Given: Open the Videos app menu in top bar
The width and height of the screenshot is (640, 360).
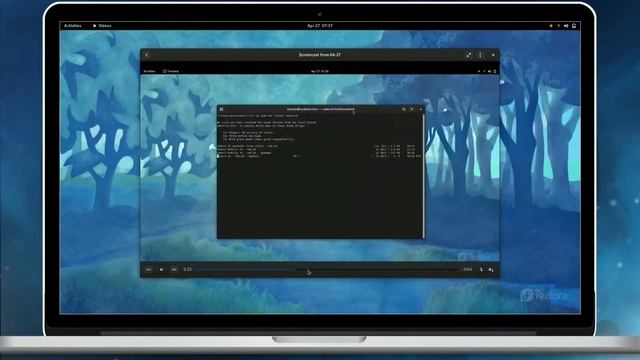Looking at the screenshot, I should click(x=102, y=26).
